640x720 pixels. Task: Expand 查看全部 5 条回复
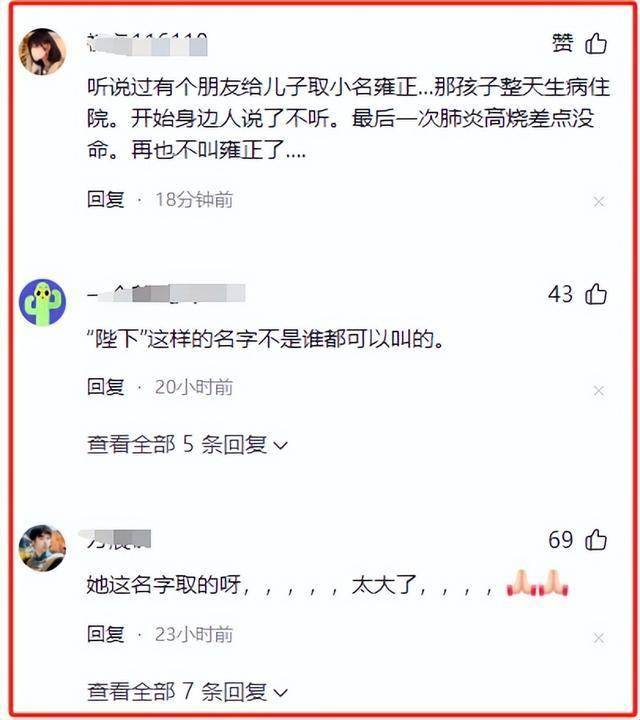pyautogui.click(x=187, y=444)
